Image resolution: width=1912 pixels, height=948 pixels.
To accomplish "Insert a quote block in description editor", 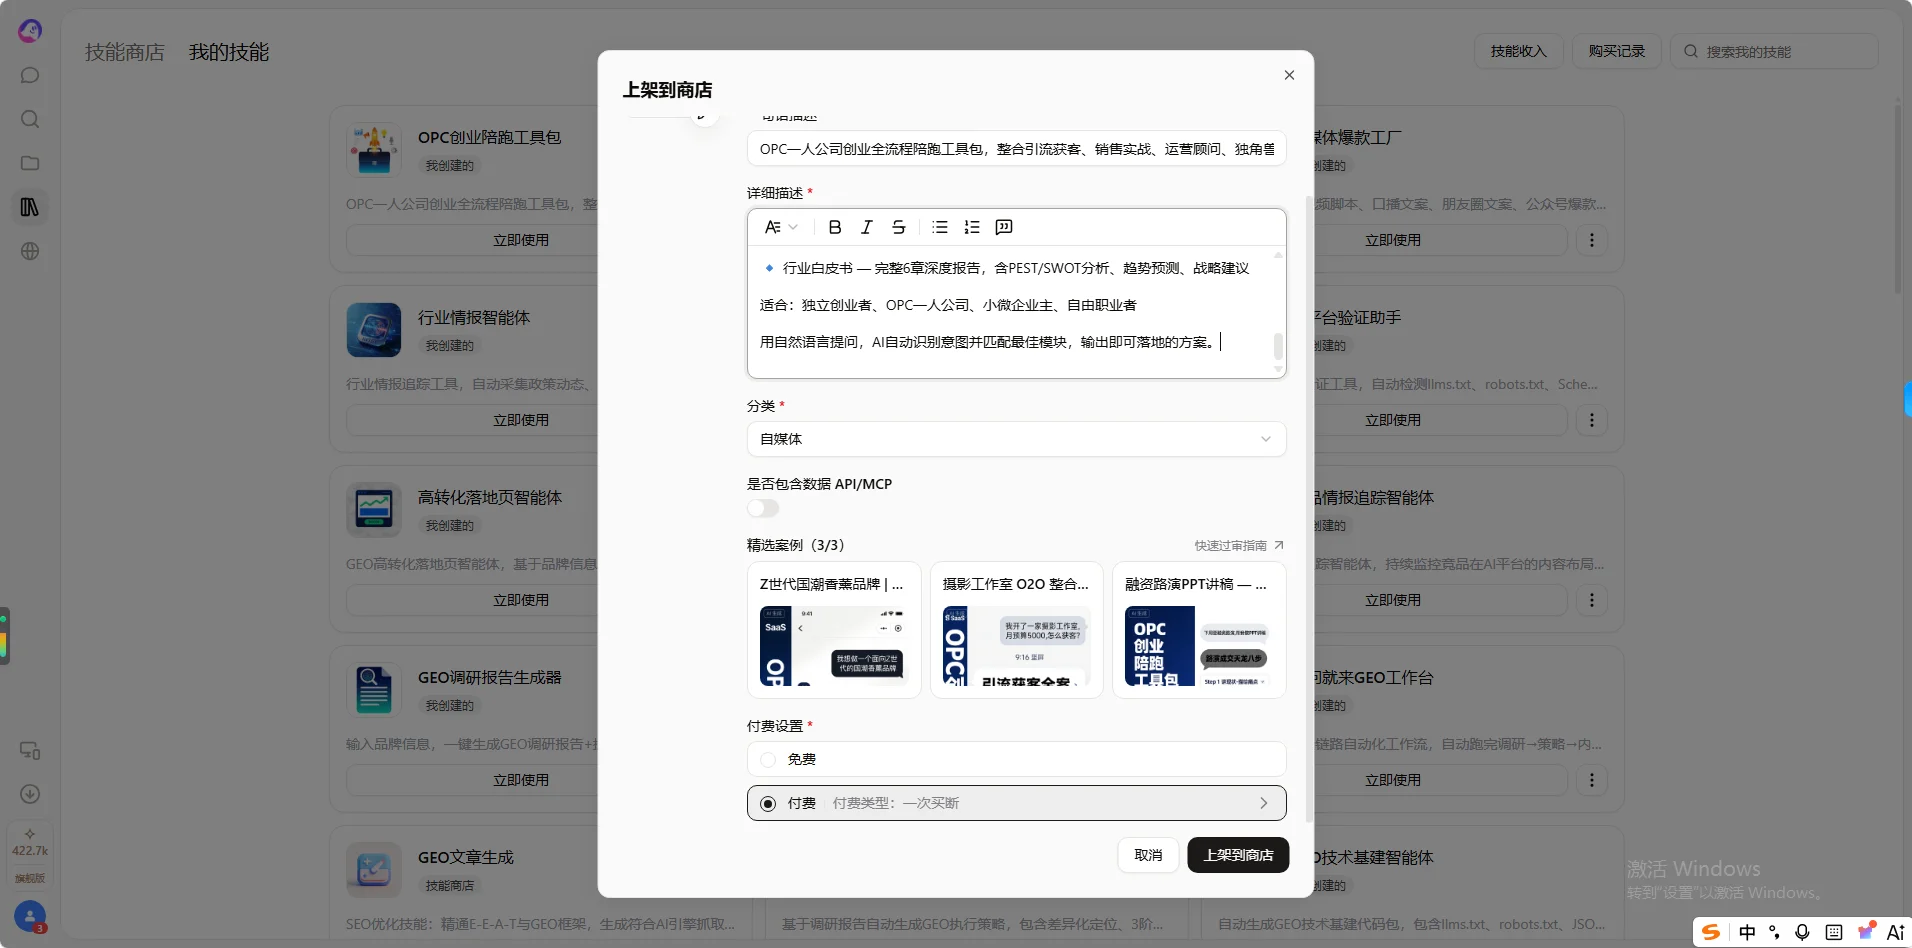I will 1004,227.
